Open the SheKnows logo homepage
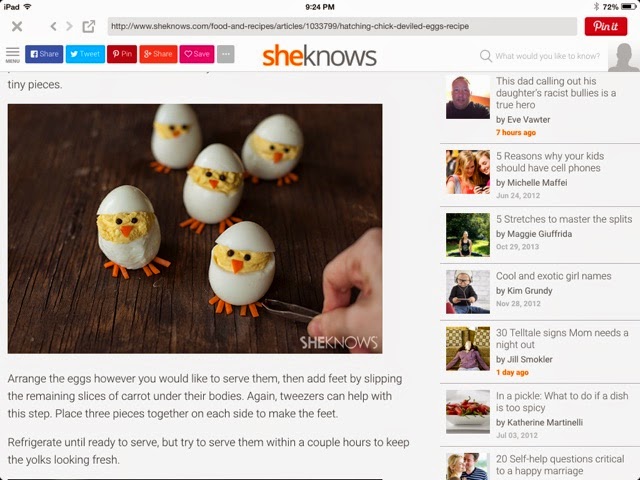This screenshot has width=640, height=480. 319,56
